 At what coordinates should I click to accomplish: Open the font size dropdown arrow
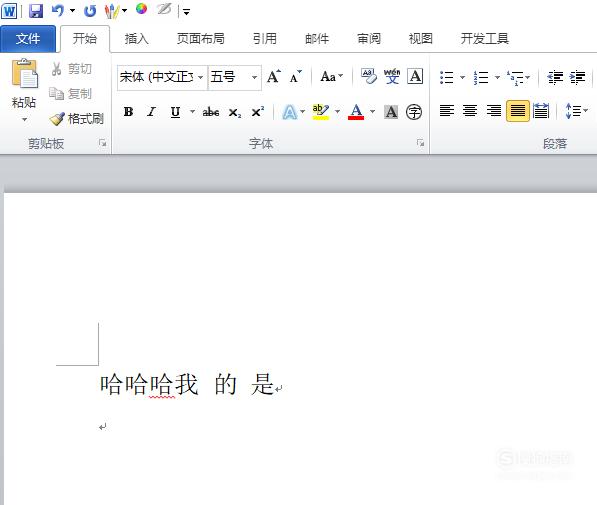[x=254, y=77]
